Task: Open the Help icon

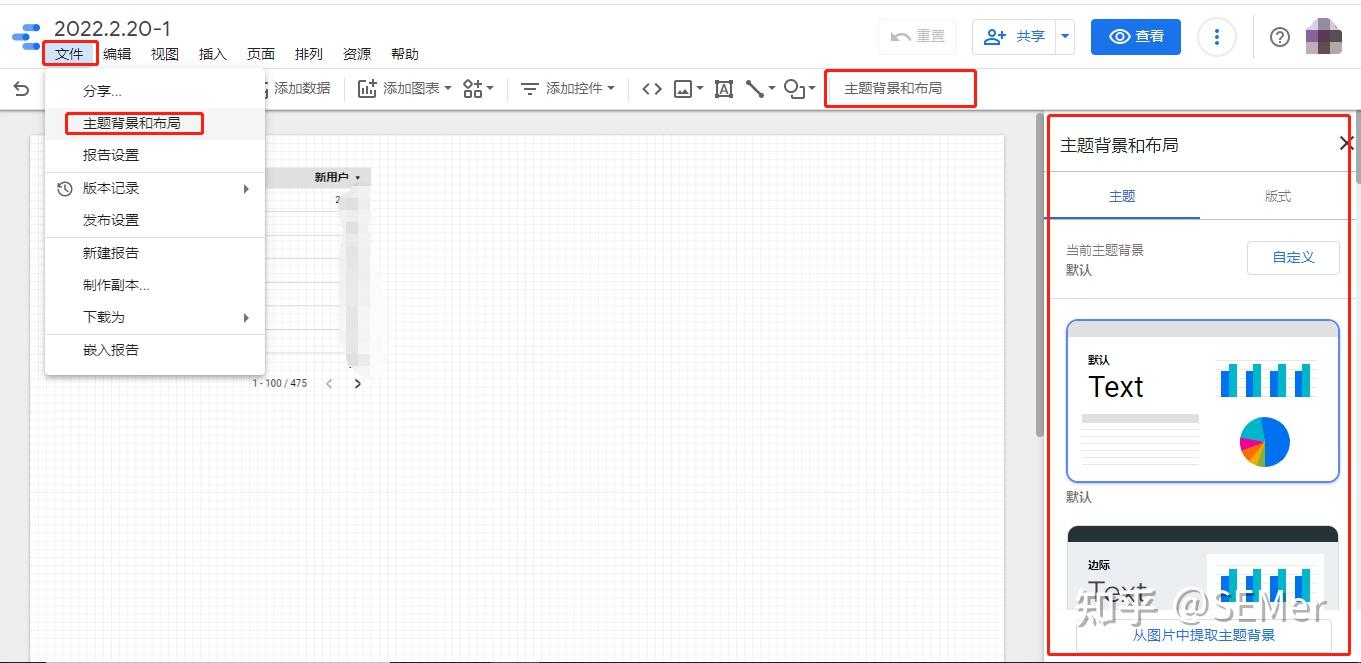Action: (x=1279, y=36)
